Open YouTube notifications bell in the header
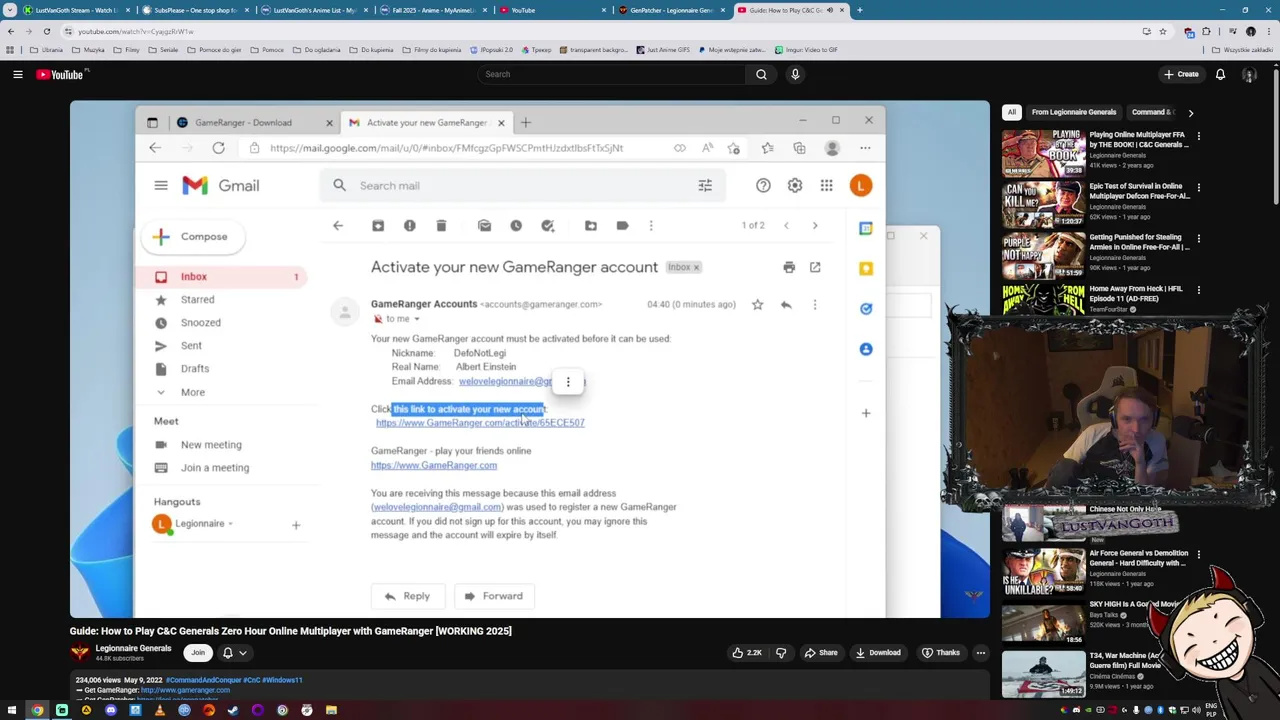This screenshot has width=1280, height=720. pyautogui.click(x=1220, y=74)
